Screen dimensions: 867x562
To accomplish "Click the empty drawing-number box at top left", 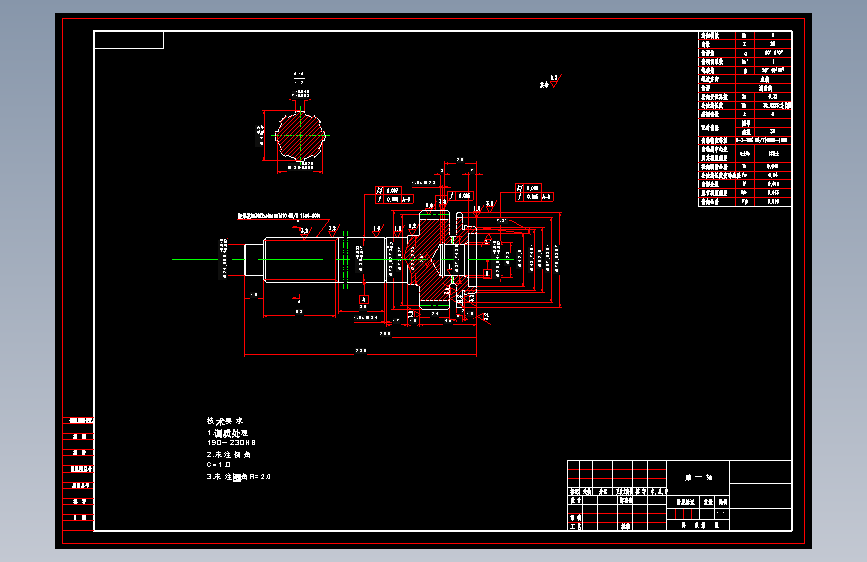I will click(x=129, y=40).
